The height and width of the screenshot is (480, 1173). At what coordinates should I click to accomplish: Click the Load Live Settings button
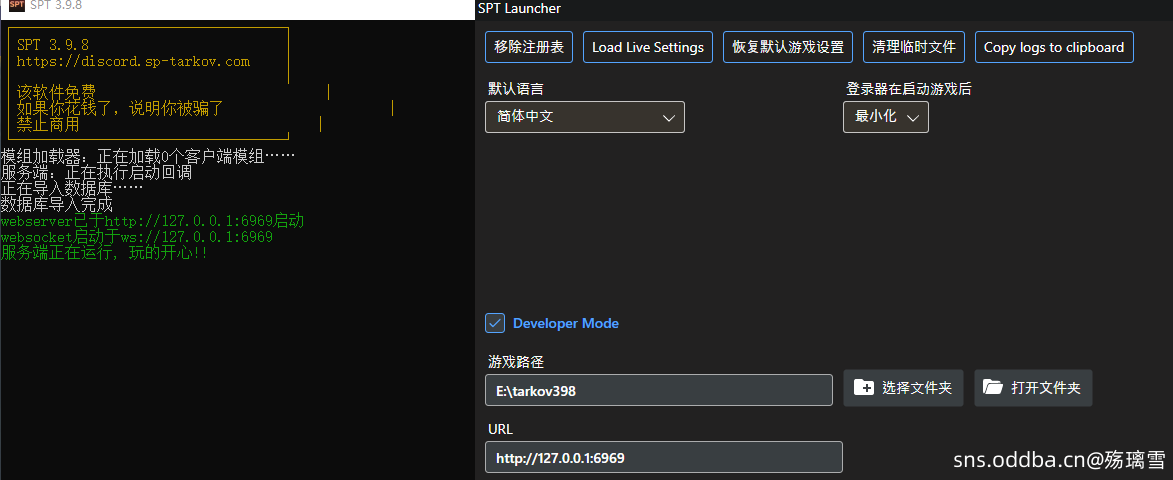648,47
